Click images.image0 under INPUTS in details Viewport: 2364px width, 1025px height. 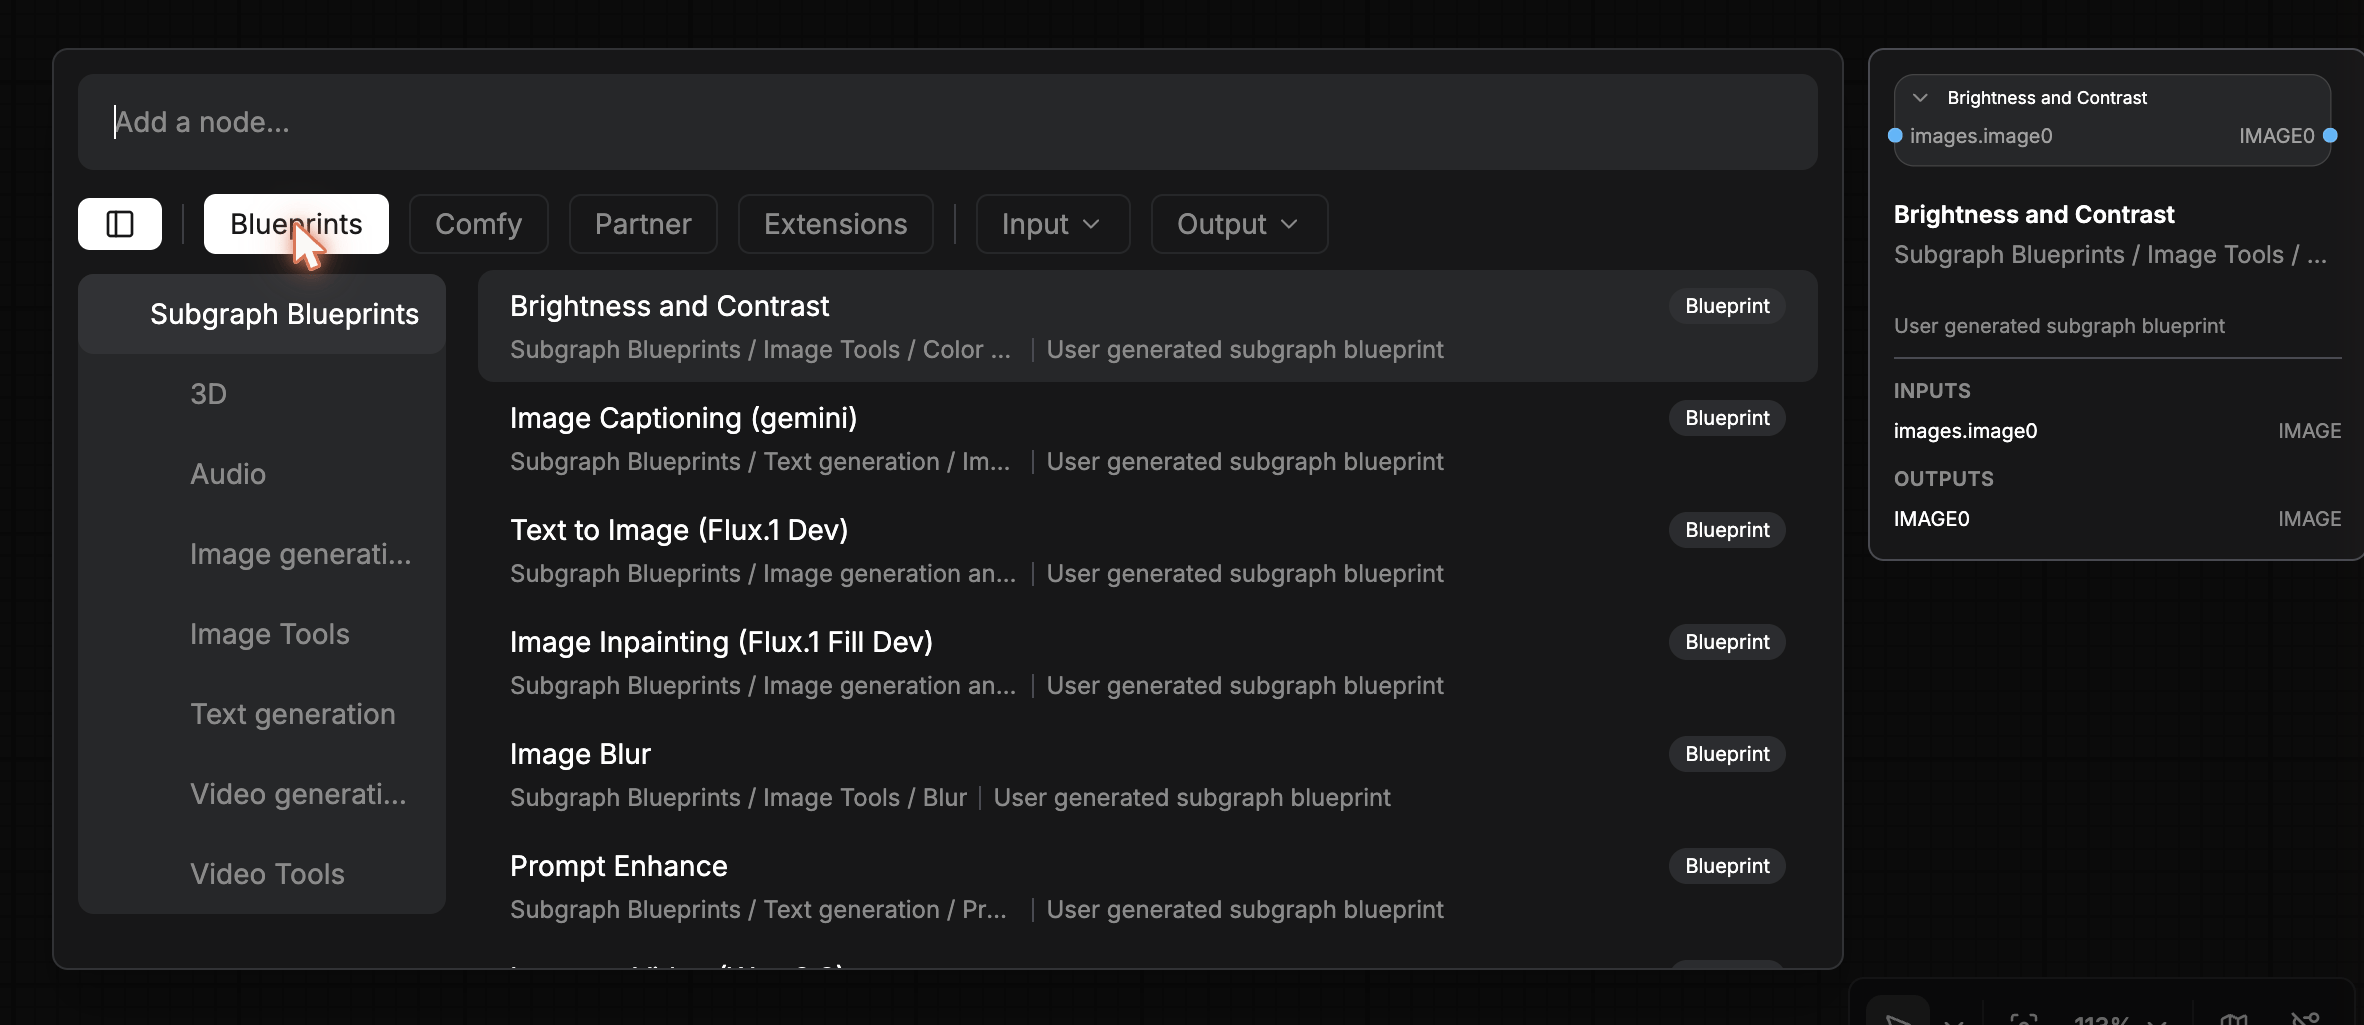[x=1965, y=431]
